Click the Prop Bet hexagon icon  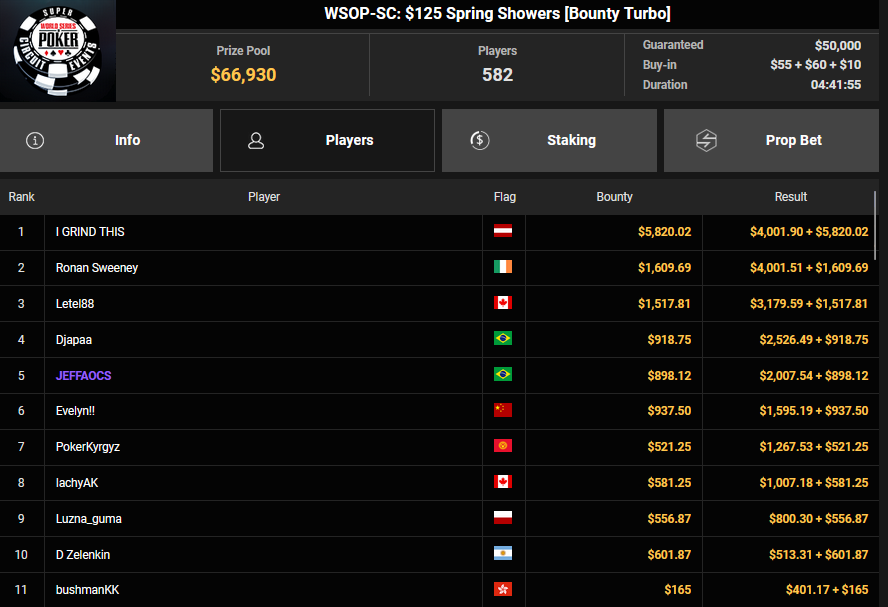pos(706,141)
